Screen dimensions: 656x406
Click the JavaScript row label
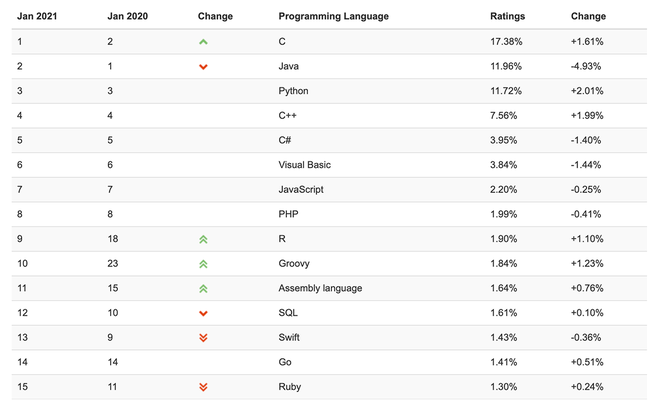point(301,190)
